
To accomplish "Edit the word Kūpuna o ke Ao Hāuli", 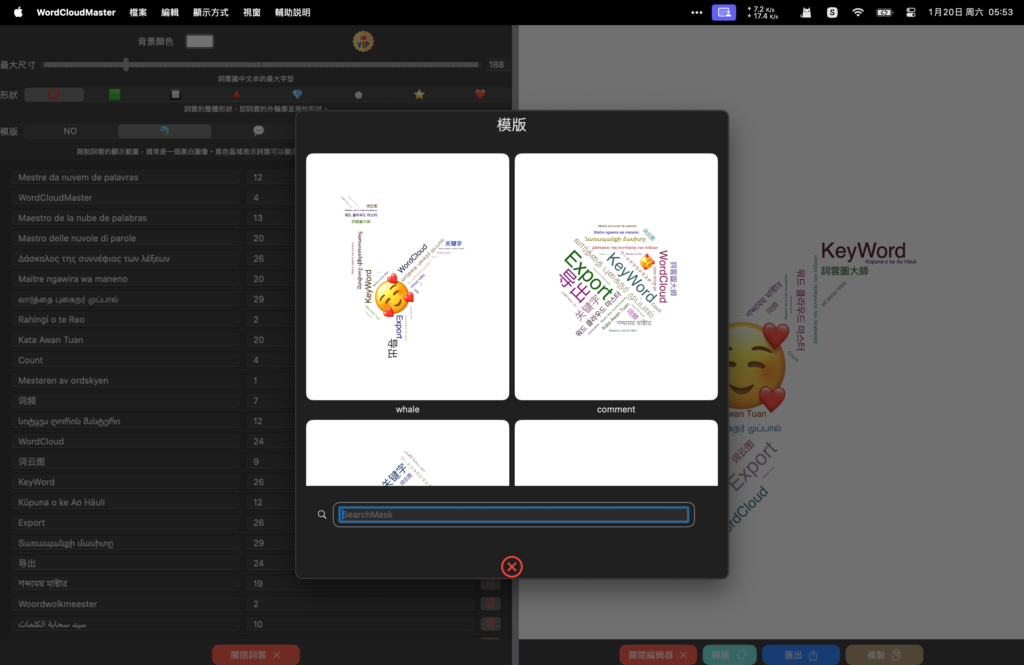I will (125, 502).
